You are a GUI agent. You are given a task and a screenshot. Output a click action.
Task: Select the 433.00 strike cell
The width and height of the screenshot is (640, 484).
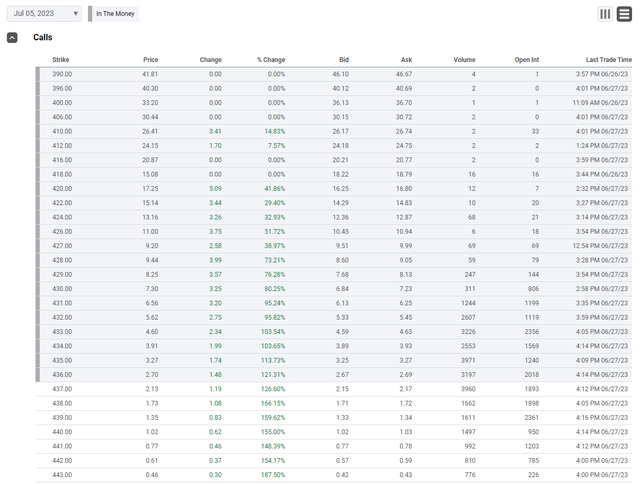pos(62,332)
